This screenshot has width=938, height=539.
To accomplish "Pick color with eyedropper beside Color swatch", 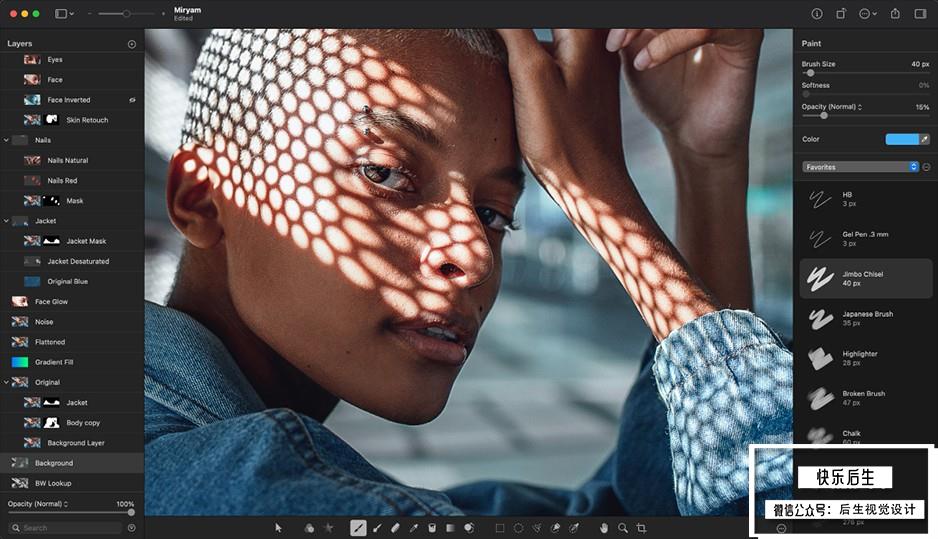I will pos(924,139).
